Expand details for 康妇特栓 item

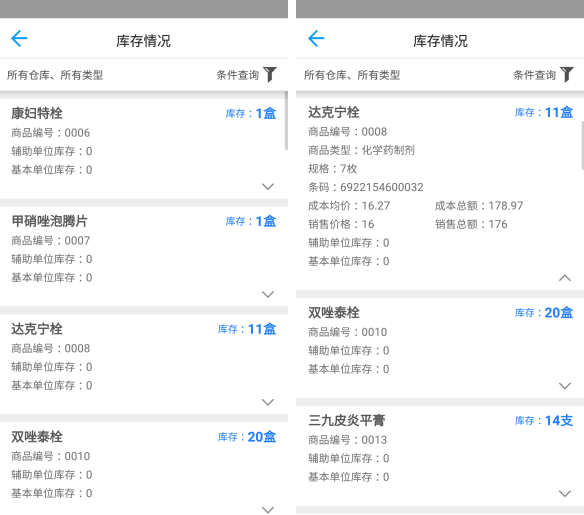tap(268, 186)
